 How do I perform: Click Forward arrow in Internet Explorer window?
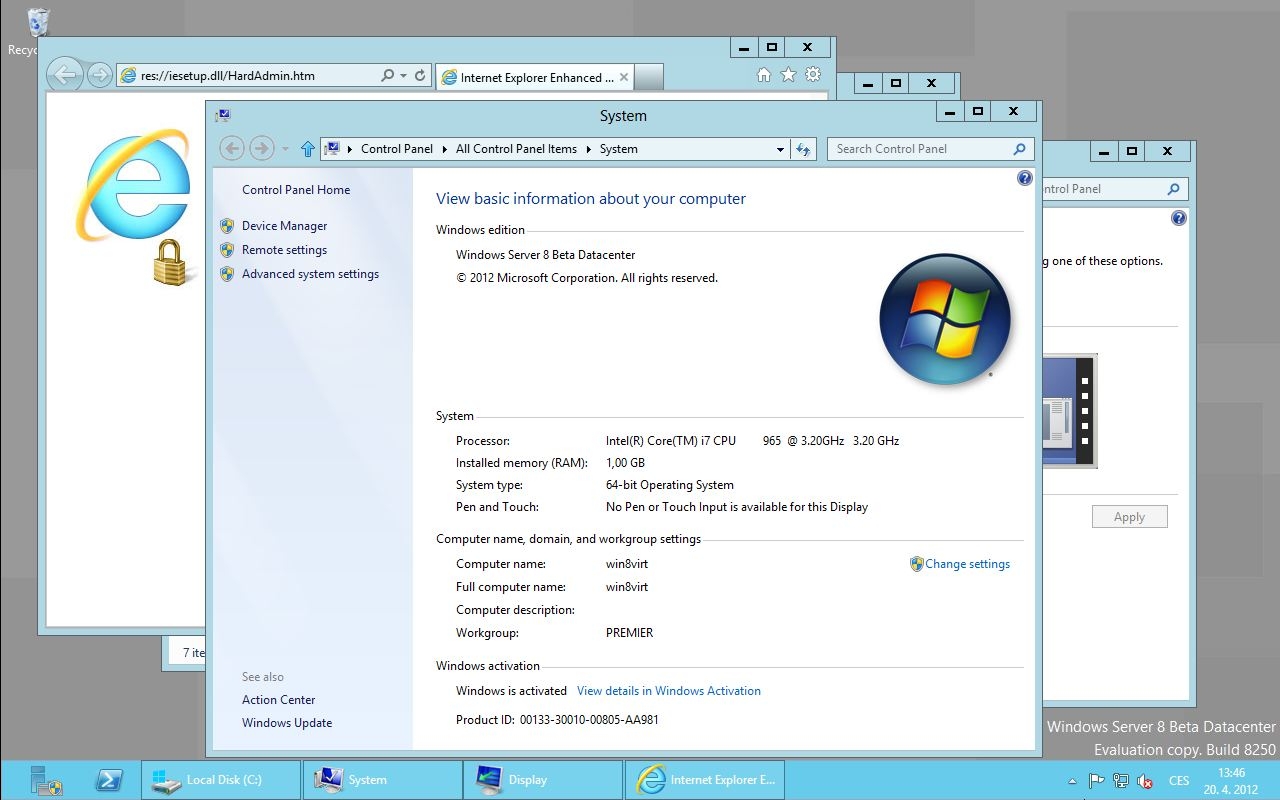pyautogui.click(x=98, y=75)
